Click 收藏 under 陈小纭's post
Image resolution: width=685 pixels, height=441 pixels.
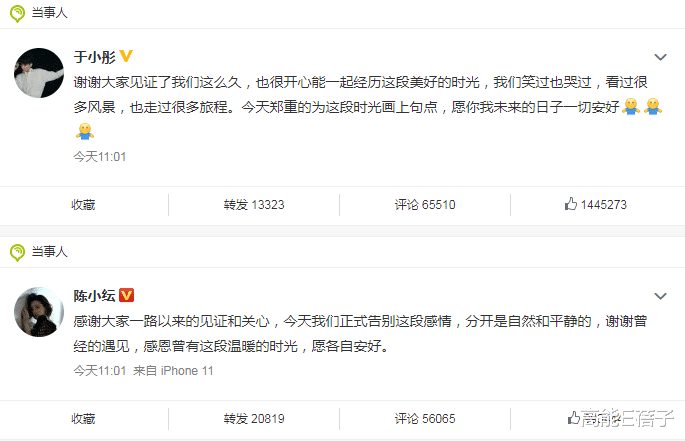(83, 419)
